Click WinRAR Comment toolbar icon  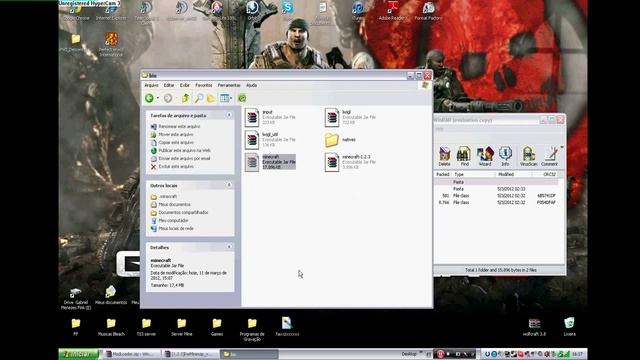549,156
